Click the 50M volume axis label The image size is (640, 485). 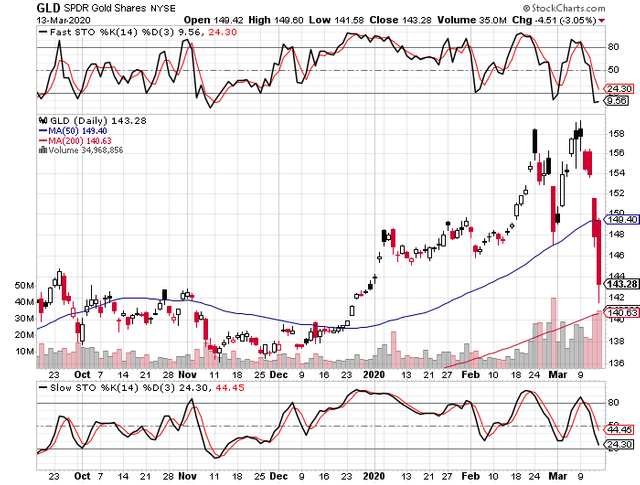[24, 285]
